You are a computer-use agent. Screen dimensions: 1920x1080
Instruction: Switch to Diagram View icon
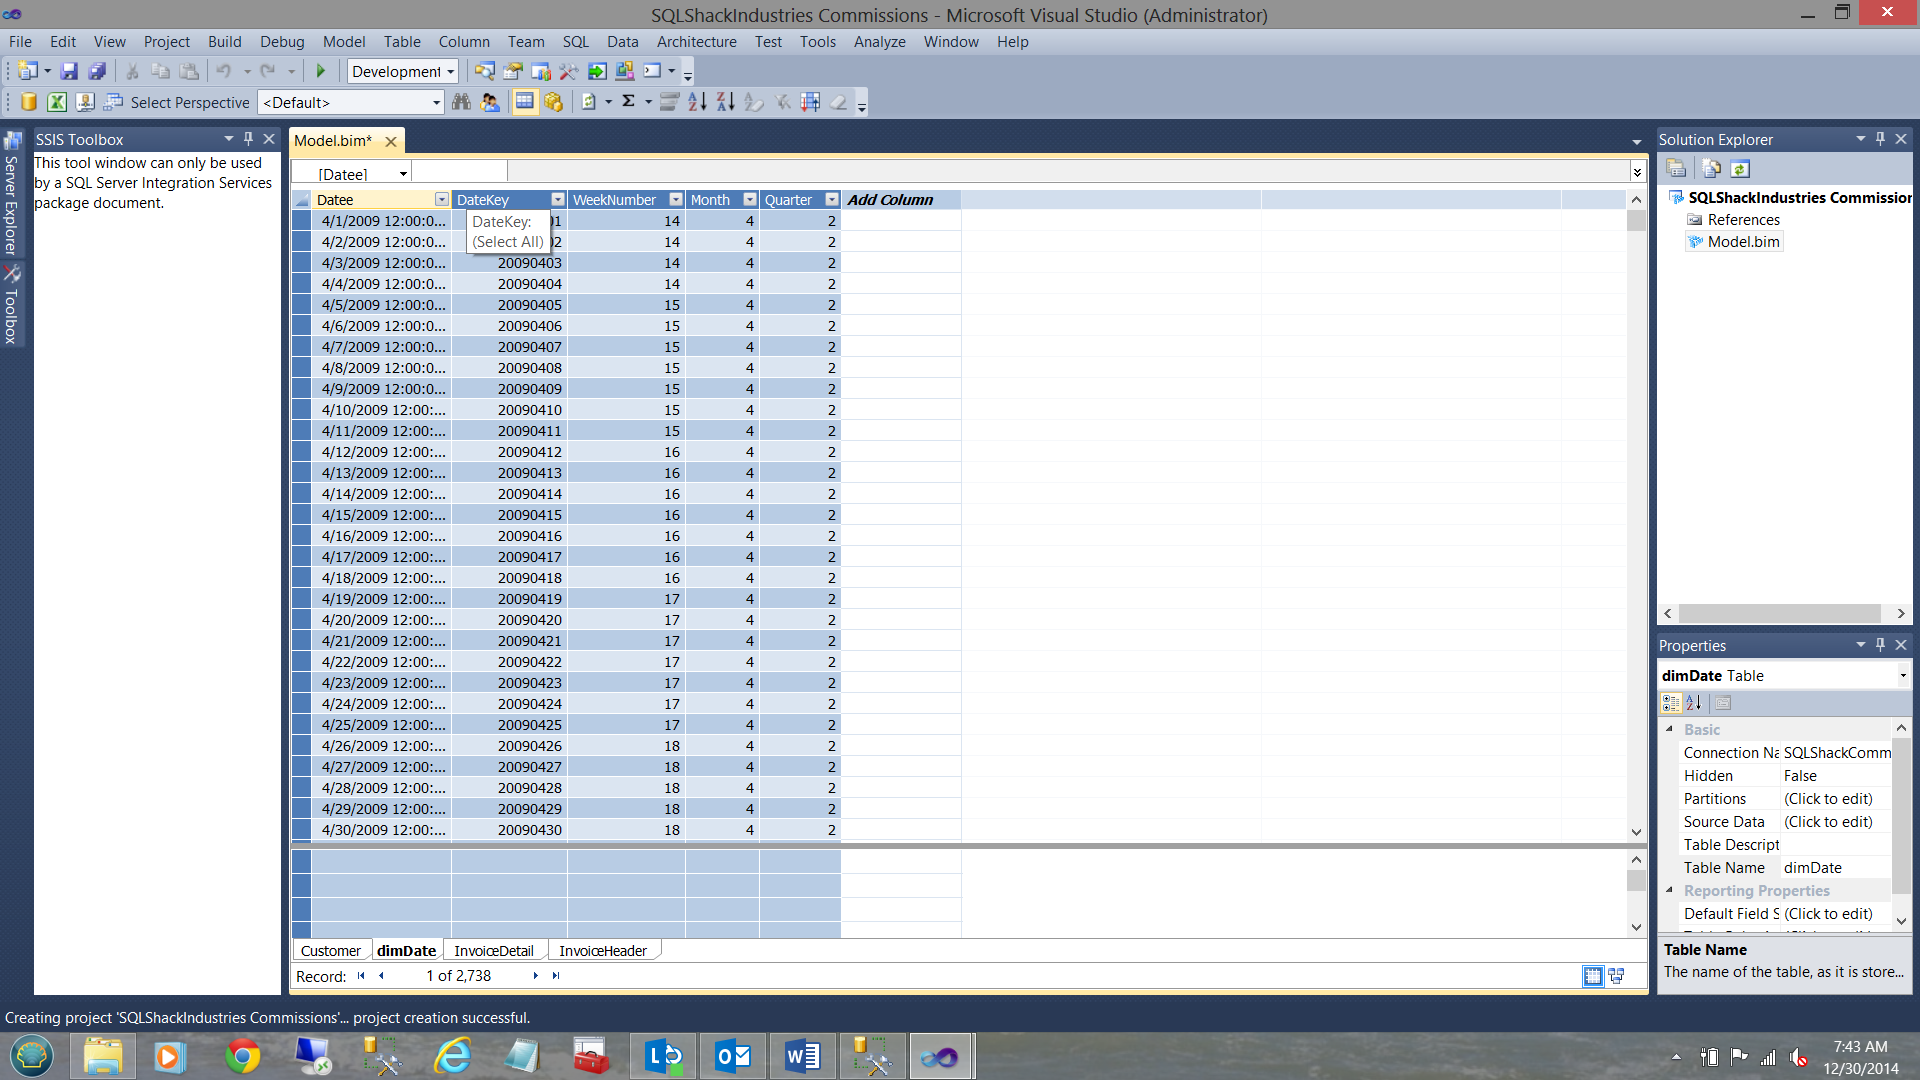pos(1616,976)
